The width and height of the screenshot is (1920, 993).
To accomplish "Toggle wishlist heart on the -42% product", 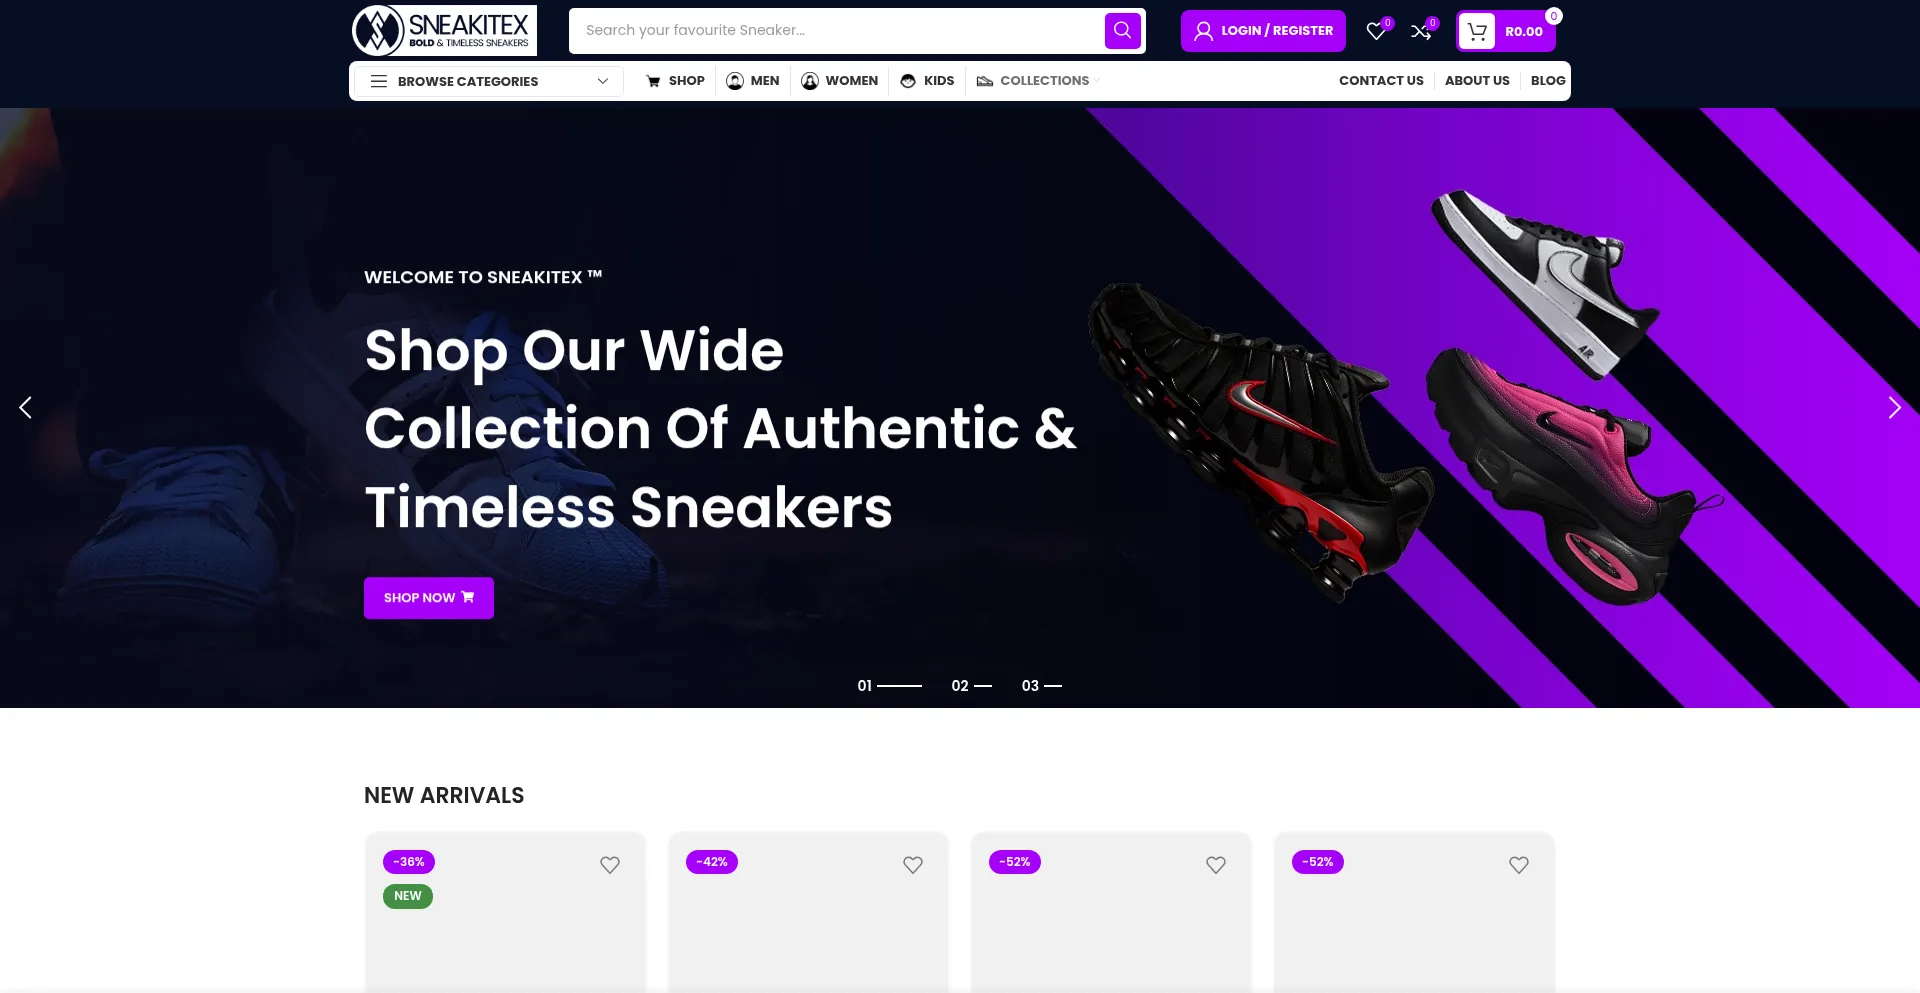I will pyautogui.click(x=913, y=865).
